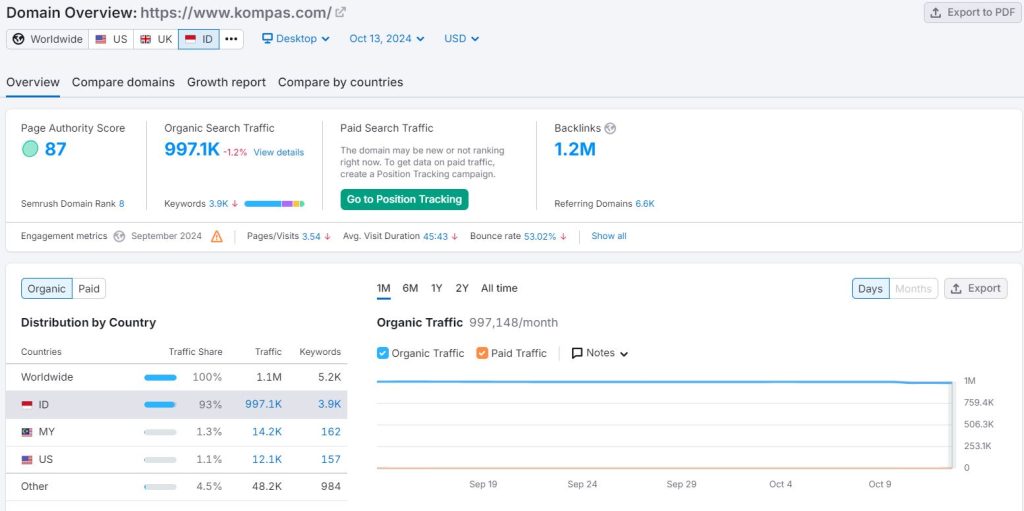Viewport: 1024px width, 511px height.
Task: Click the Export to PDF button
Action: [x=972, y=12]
